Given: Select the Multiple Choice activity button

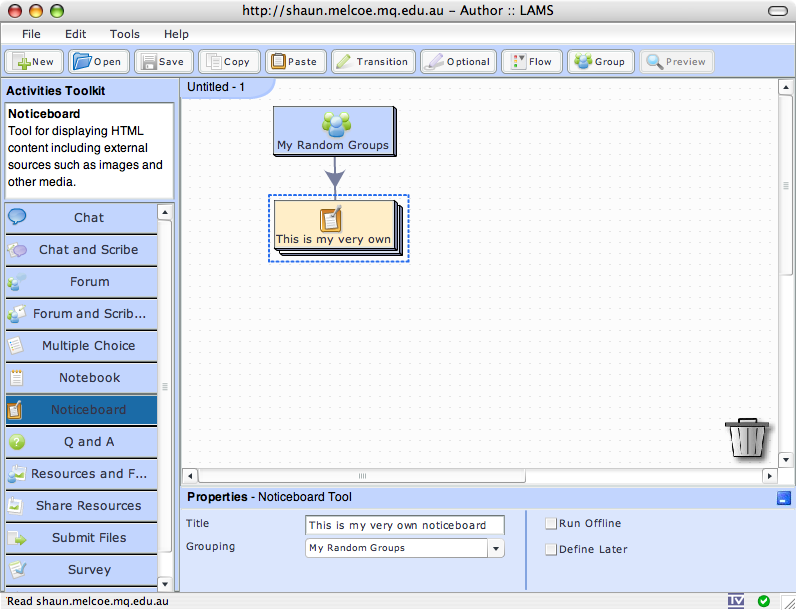Looking at the screenshot, I should click(88, 346).
